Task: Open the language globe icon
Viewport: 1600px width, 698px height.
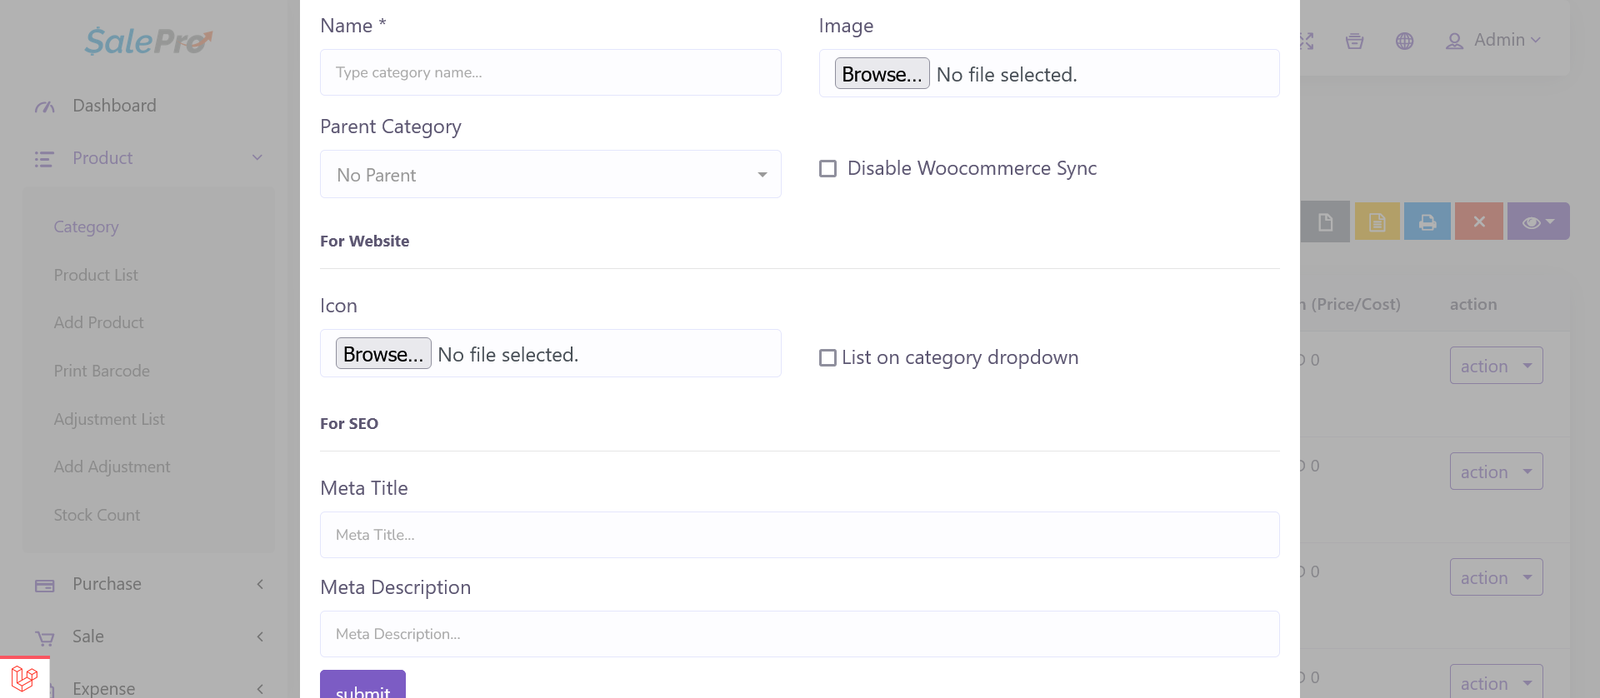Action: pyautogui.click(x=1404, y=41)
